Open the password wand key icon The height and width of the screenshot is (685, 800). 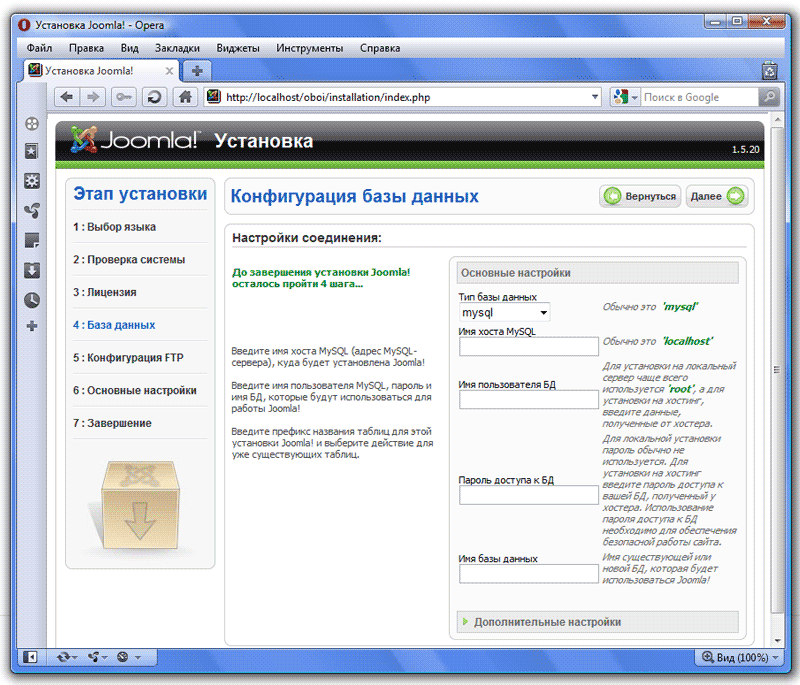point(124,97)
